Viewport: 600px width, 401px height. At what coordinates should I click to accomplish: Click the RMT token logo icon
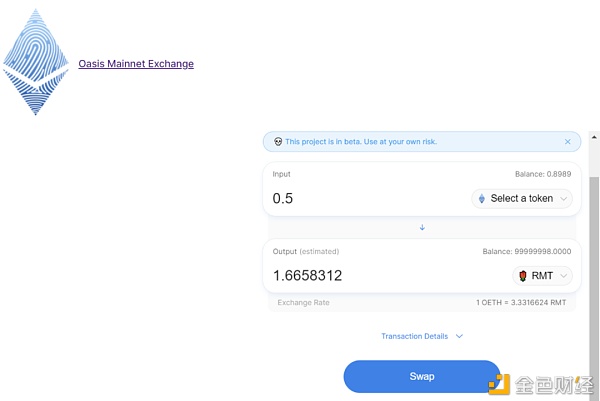[x=523, y=276]
